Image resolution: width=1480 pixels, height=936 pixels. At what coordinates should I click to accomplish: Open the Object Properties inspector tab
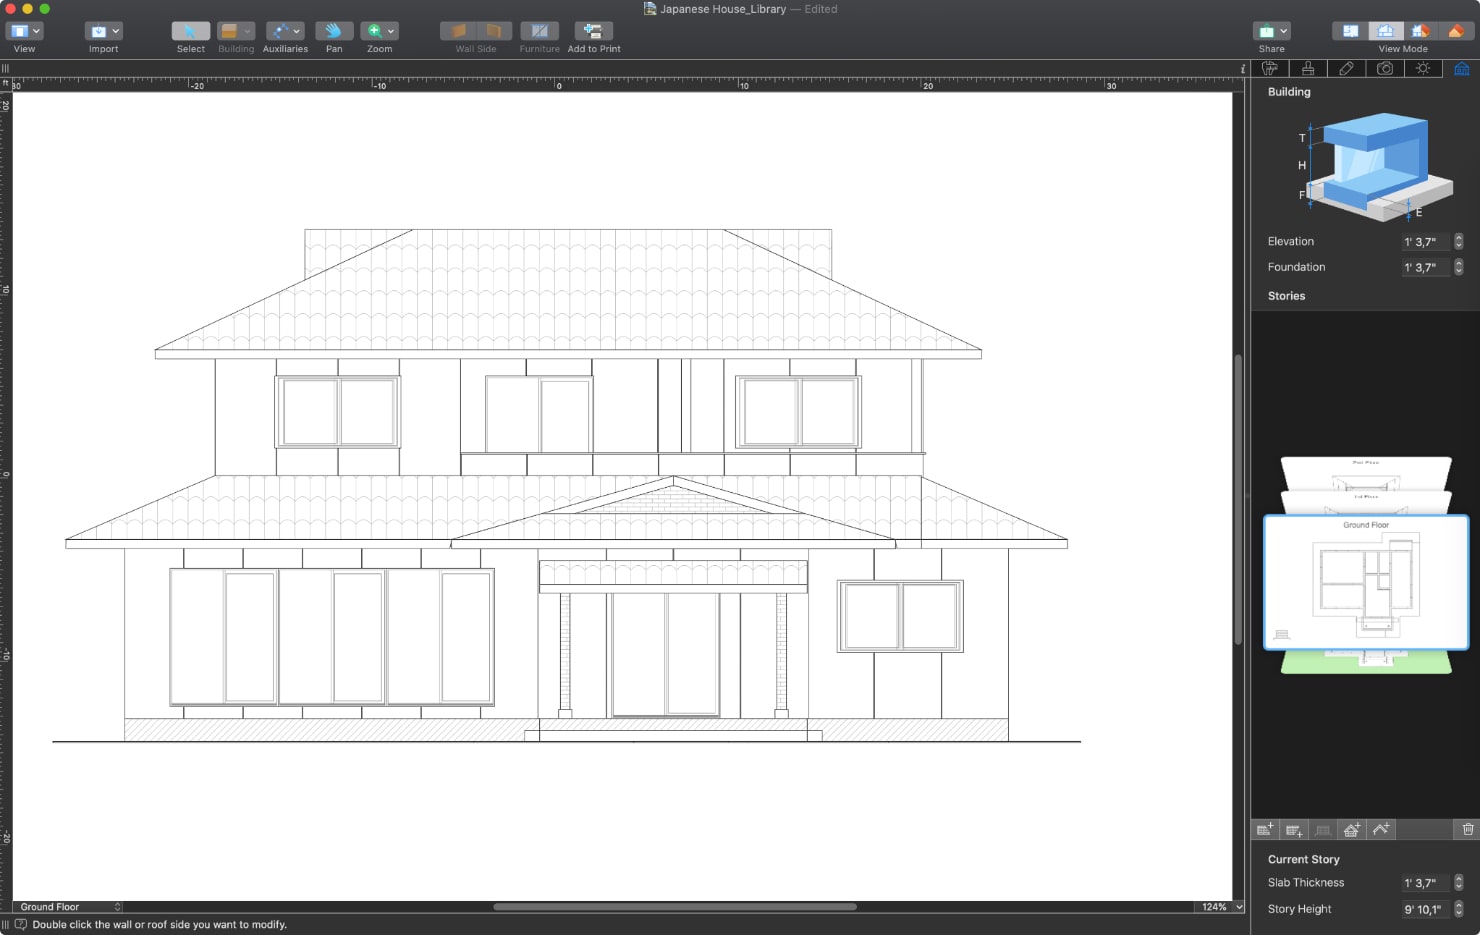pos(1270,68)
